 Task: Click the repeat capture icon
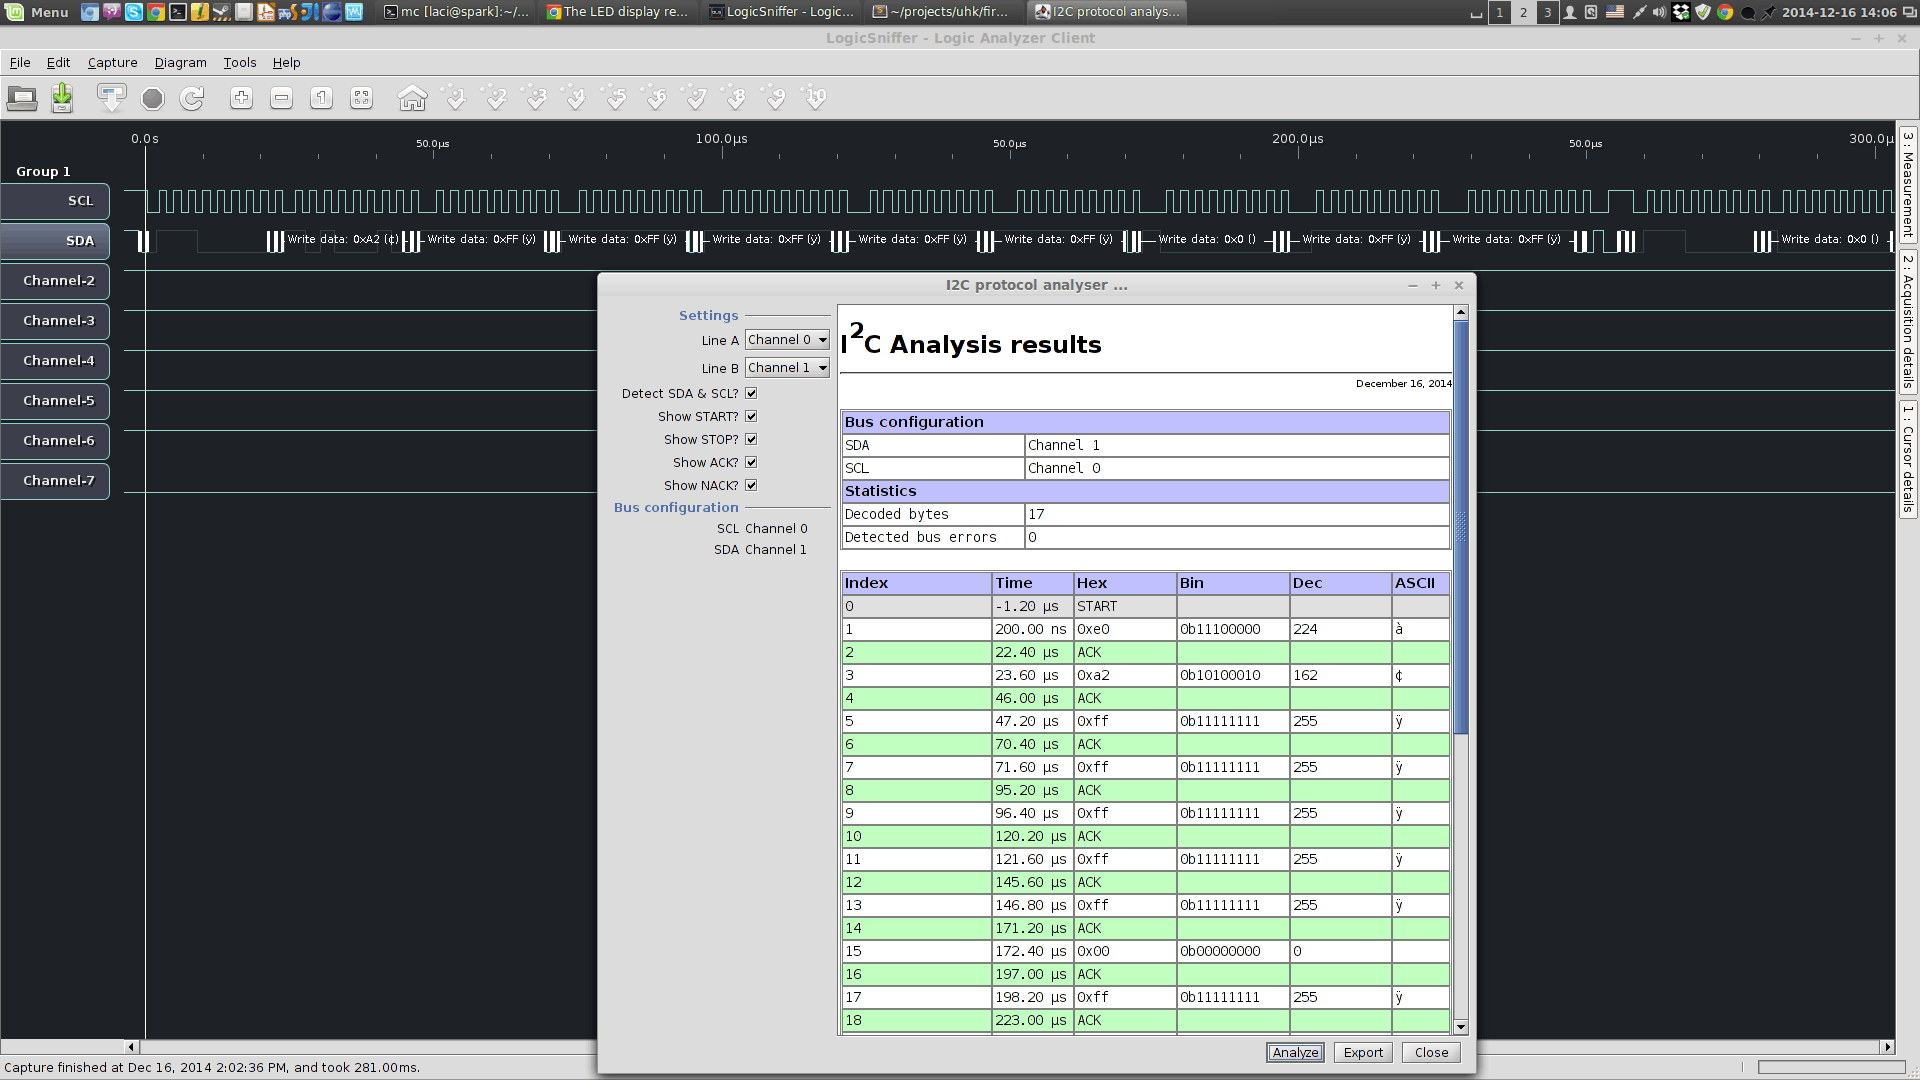click(x=192, y=98)
